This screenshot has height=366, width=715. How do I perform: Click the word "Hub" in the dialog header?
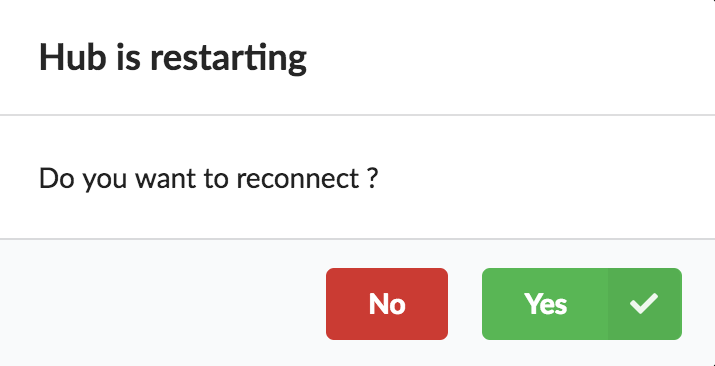[72, 57]
